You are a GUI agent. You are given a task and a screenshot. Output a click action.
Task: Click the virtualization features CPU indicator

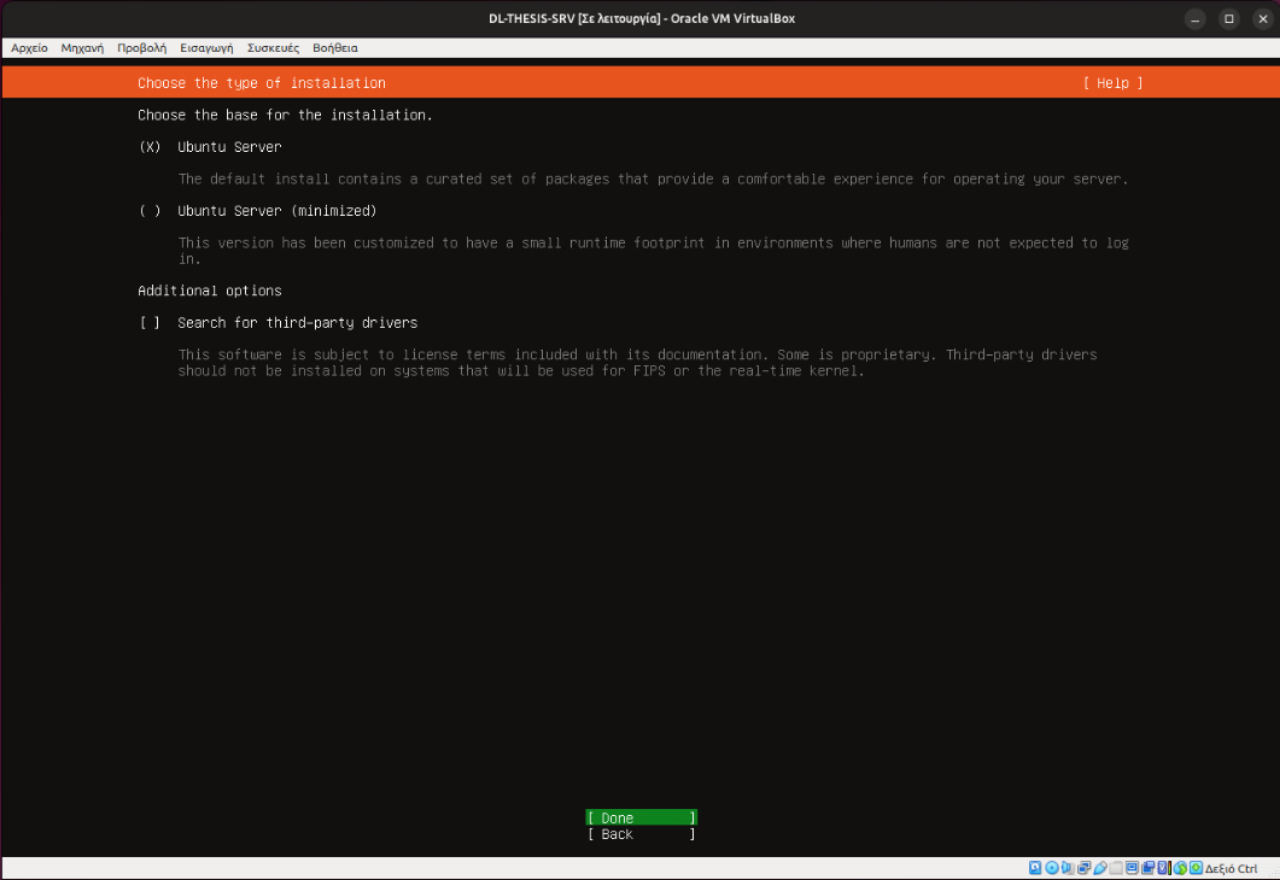(x=1164, y=868)
